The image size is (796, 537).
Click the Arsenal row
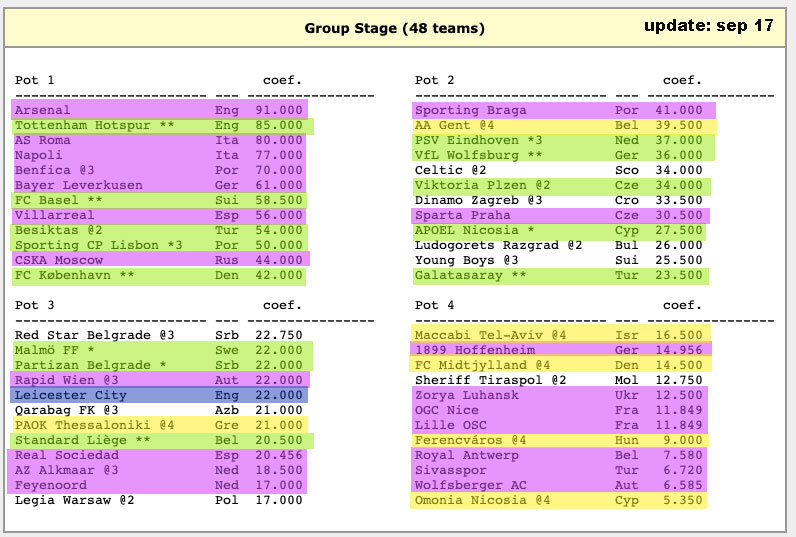tap(159, 110)
